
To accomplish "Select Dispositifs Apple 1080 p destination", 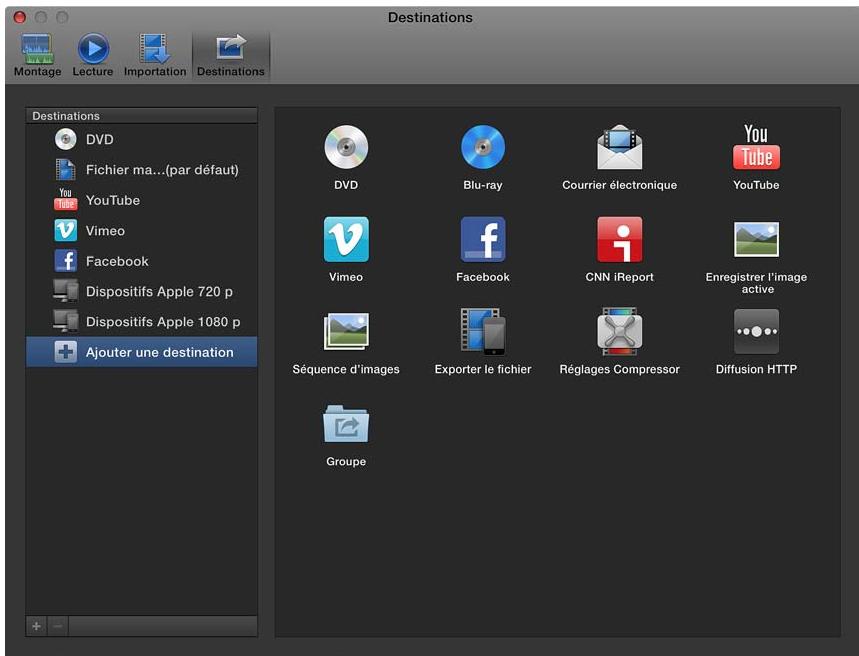I will click(x=141, y=322).
